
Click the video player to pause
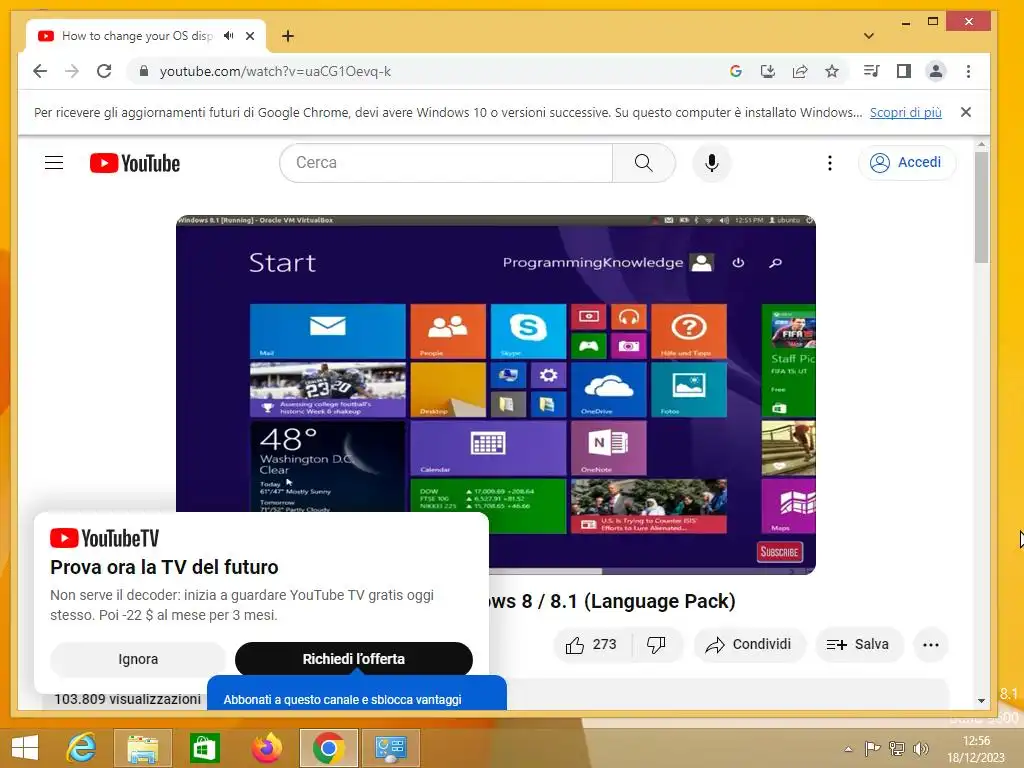(496, 394)
